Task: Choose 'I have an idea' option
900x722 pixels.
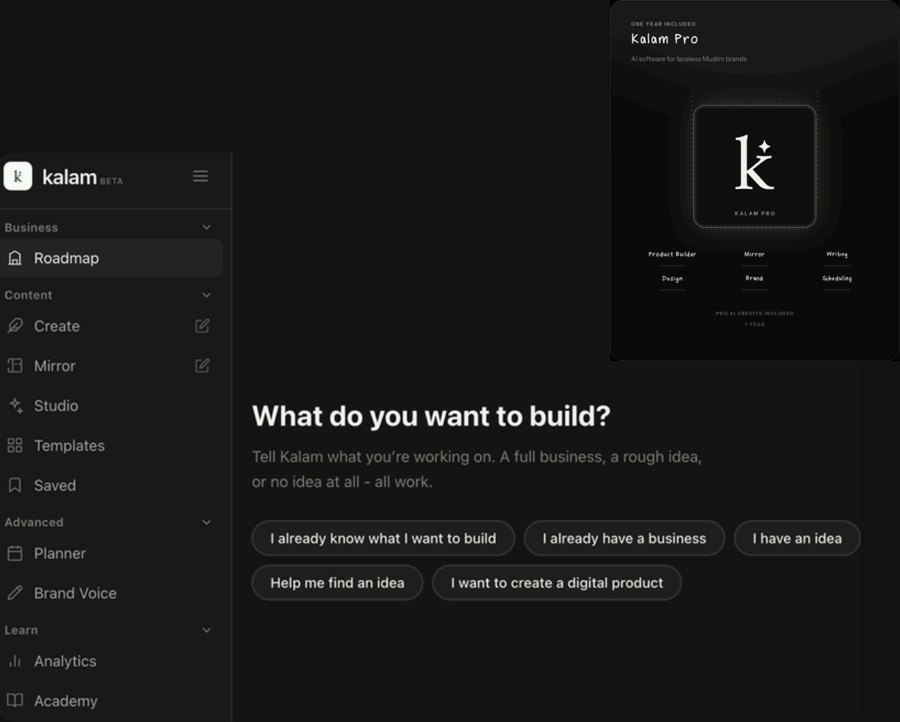Action: 797,538
